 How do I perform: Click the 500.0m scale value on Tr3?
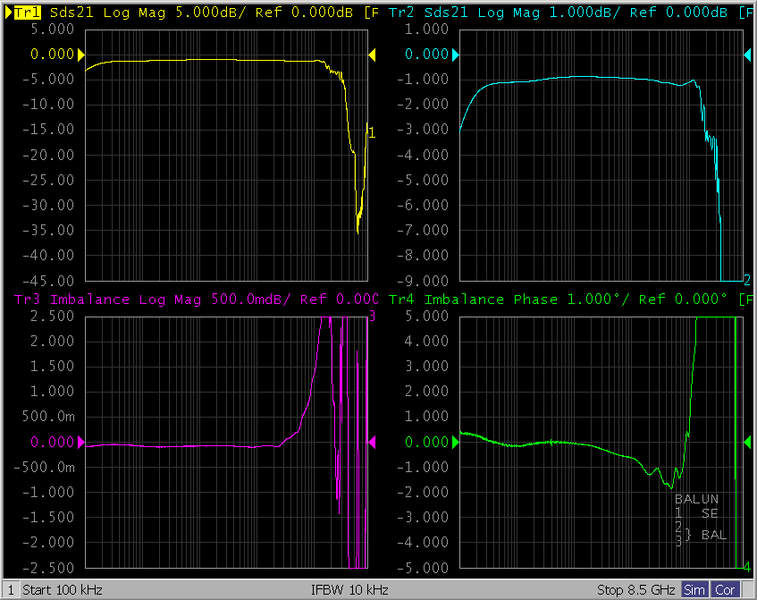click(48, 417)
